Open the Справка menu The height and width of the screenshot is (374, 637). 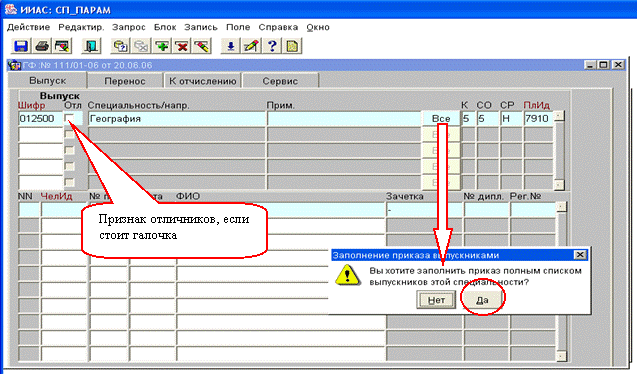pyautogui.click(x=278, y=27)
